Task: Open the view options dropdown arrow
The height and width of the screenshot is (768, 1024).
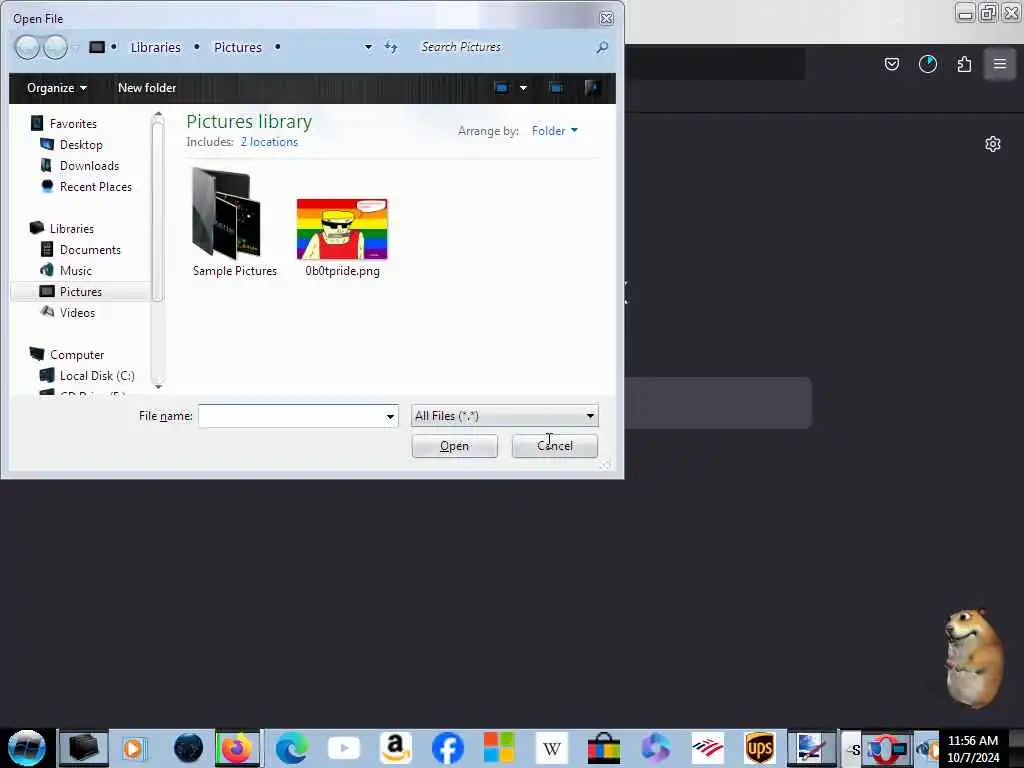Action: (x=523, y=88)
